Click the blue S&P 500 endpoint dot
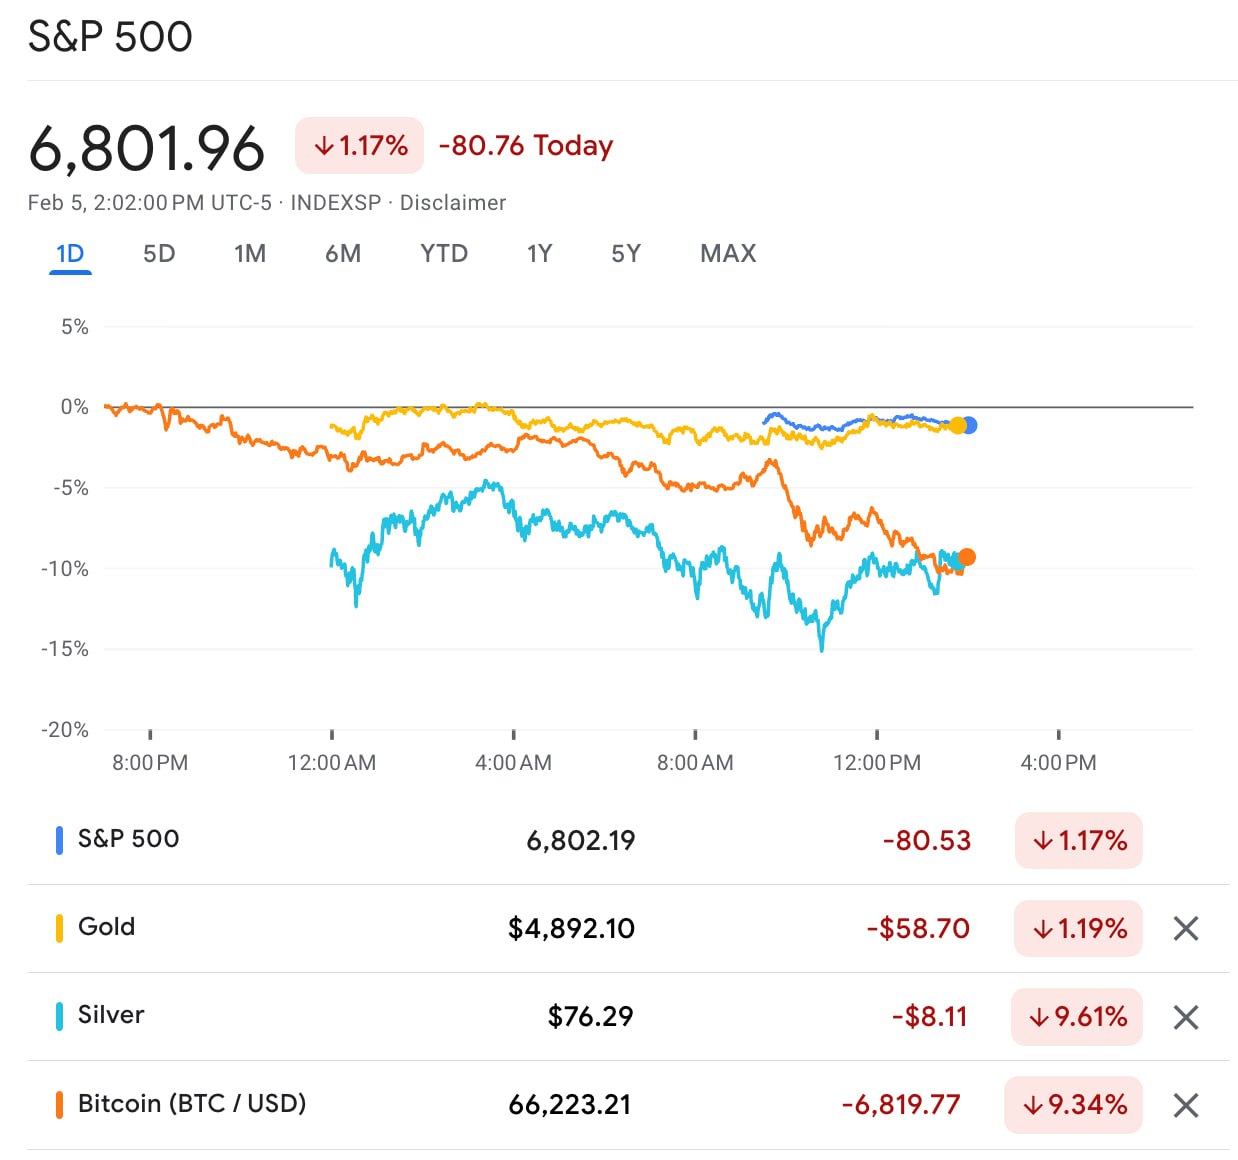Screen dimensions: 1238x1160 pos(969,426)
